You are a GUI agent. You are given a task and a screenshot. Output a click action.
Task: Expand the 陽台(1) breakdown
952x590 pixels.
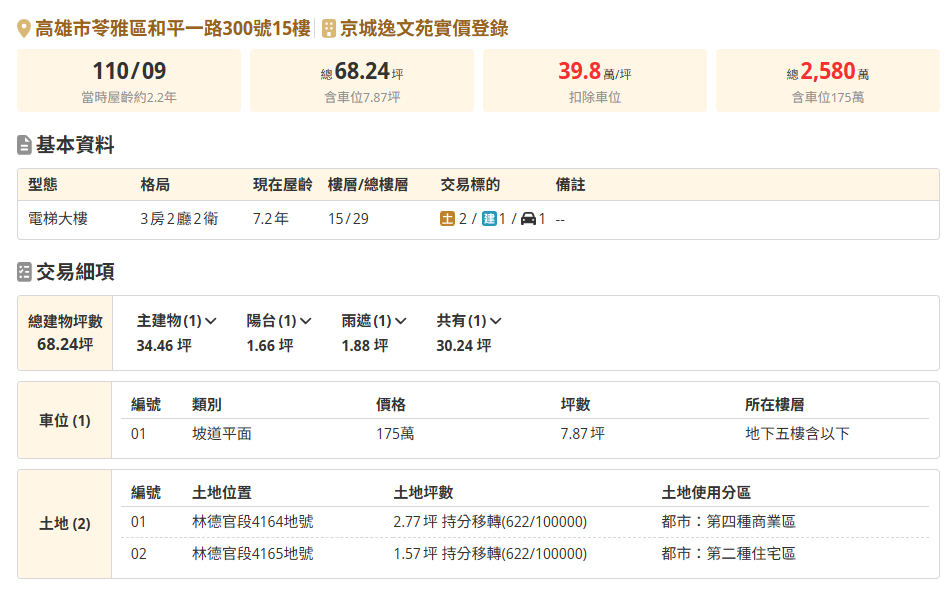[x=279, y=320]
